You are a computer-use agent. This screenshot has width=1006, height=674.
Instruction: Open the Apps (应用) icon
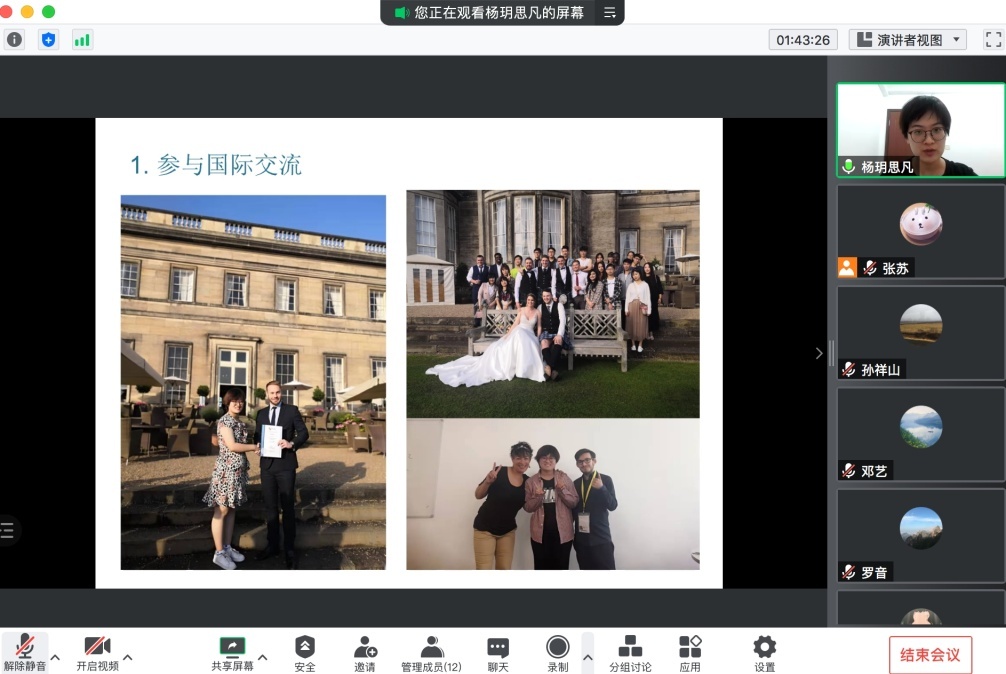point(690,652)
